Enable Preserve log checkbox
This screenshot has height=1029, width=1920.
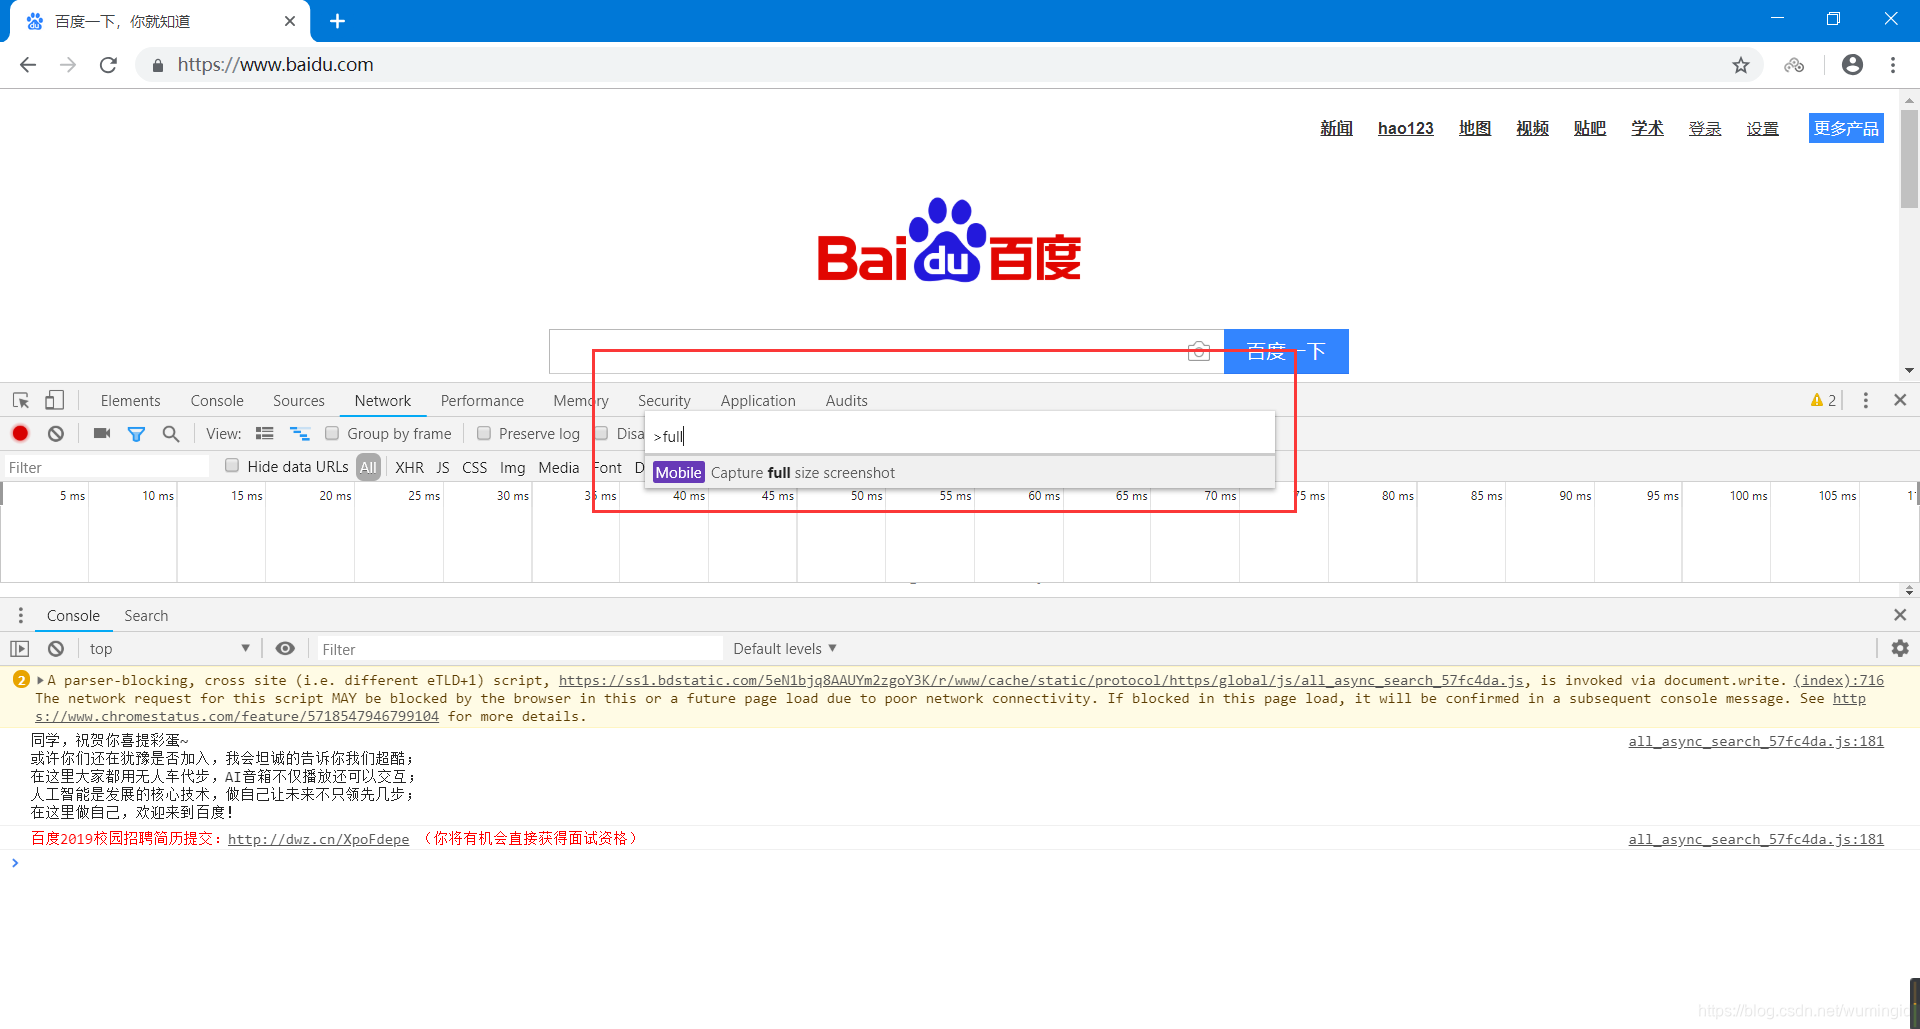click(484, 433)
